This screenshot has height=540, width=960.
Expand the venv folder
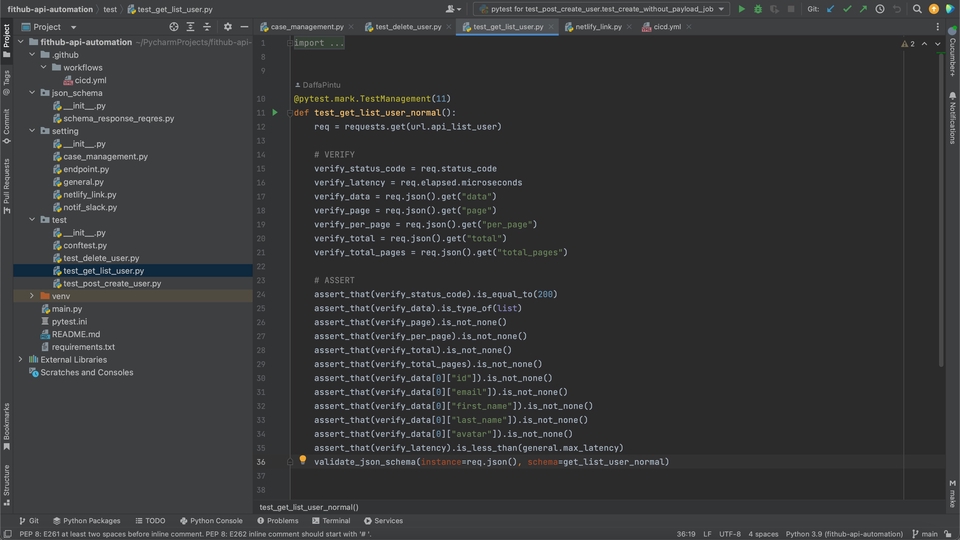click(x=32, y=296)
